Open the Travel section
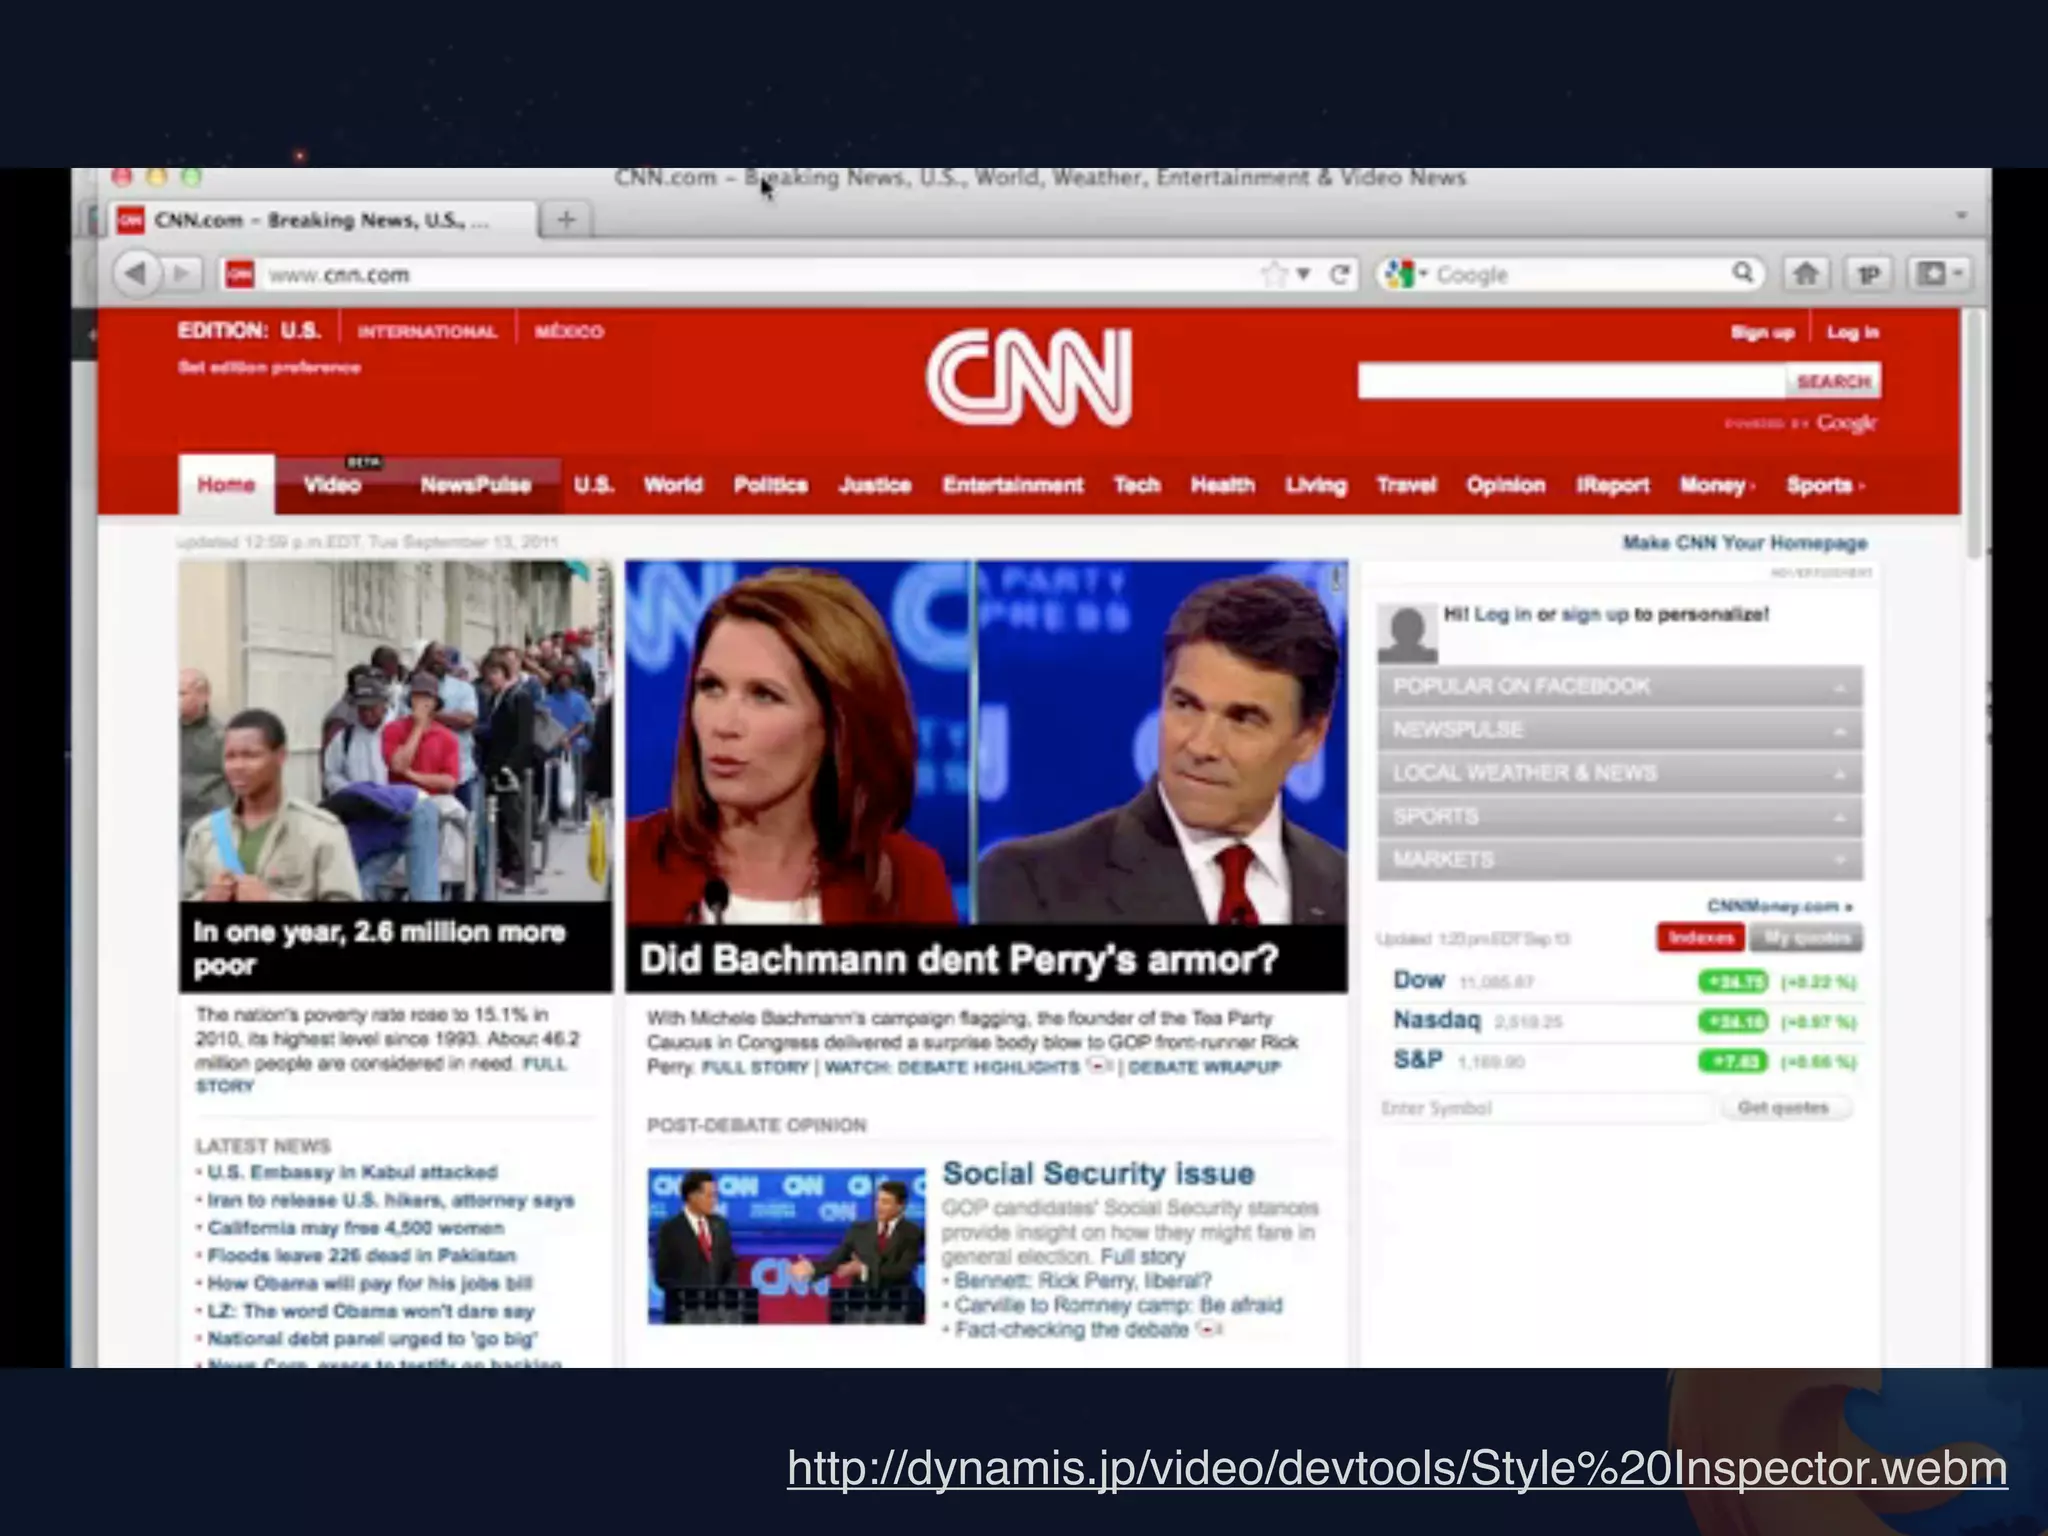Screen dimensions: 2048x1536 coord(1406,486)
